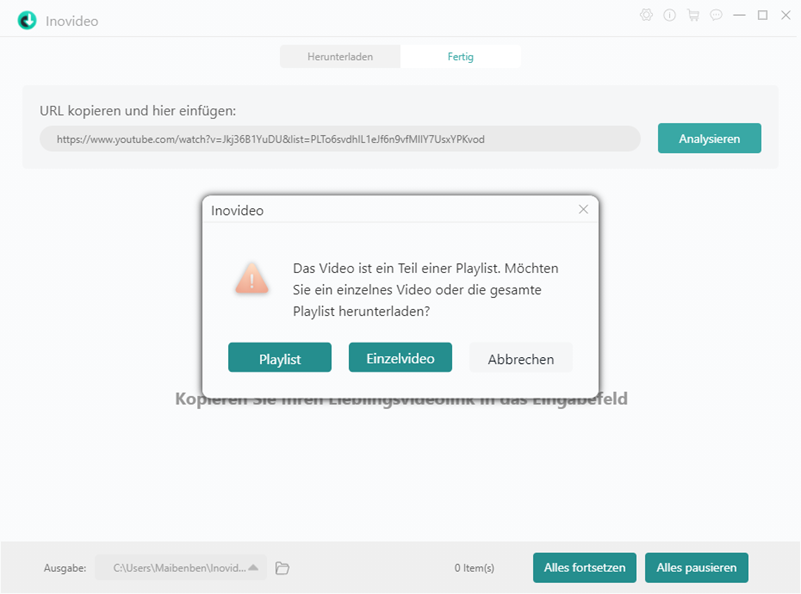Click Abbrechen to cancel the dialog
Image resolution: width=801 pixels, height=594 pixels.
pos(521,358)
